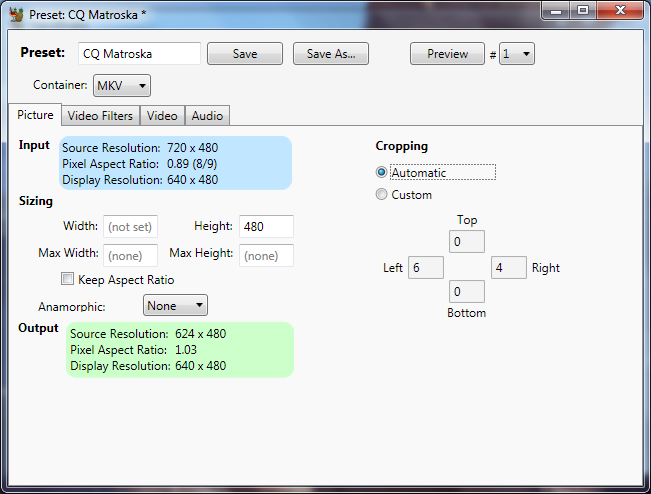This screenshot has height=494, width=651.
Task: Close the preset window
Action: (x=620, y=10)
